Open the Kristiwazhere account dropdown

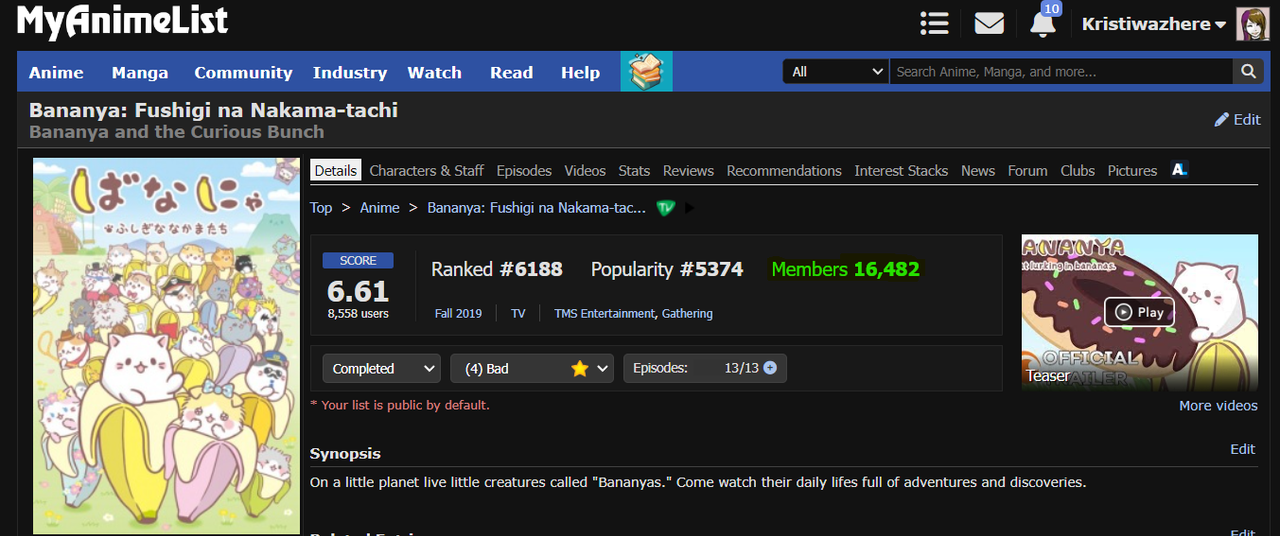coord(1154,24)
